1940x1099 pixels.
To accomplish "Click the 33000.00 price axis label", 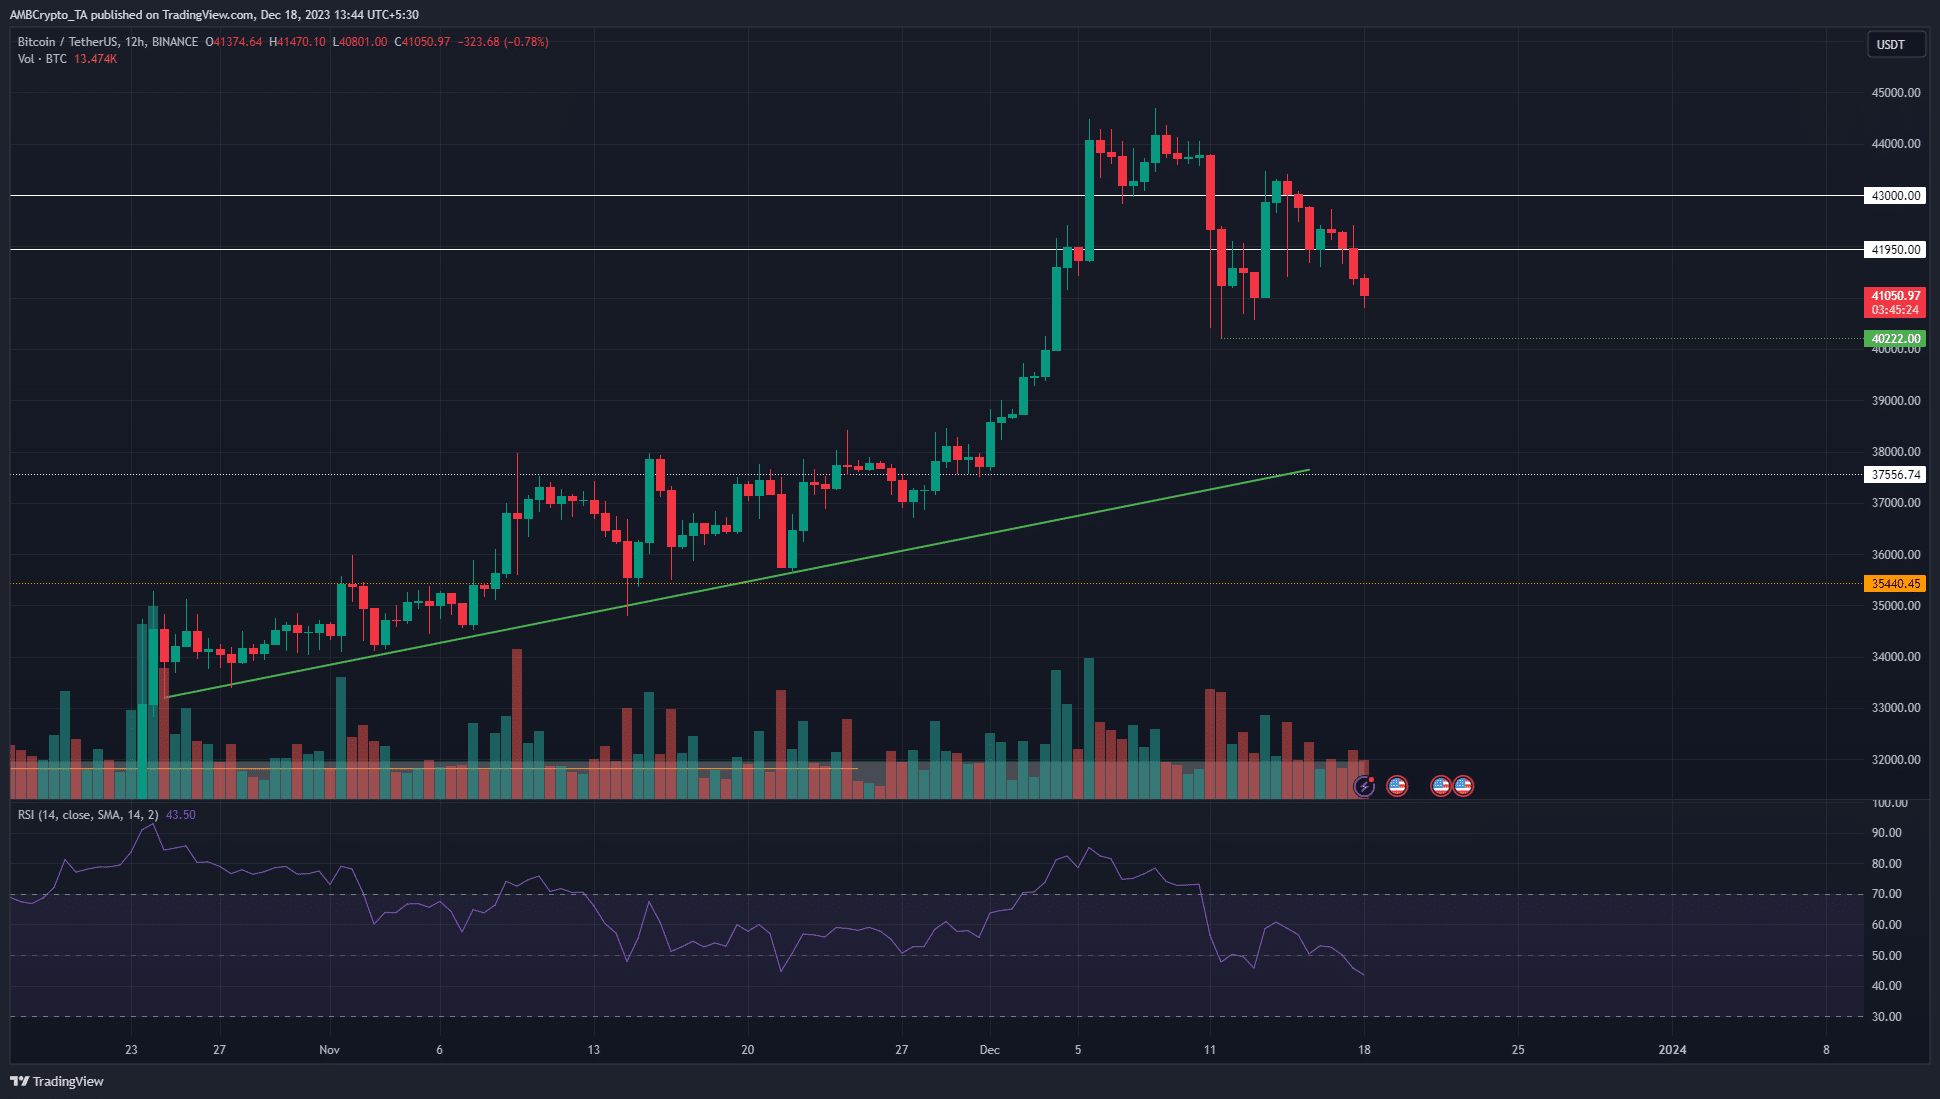I will point(1896,708).
